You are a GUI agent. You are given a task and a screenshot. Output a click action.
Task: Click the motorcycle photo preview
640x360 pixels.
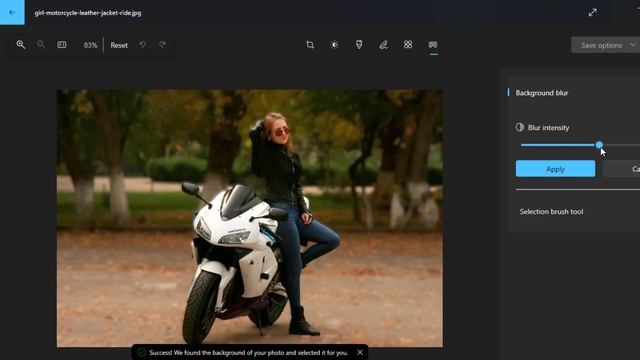(249, 218)
